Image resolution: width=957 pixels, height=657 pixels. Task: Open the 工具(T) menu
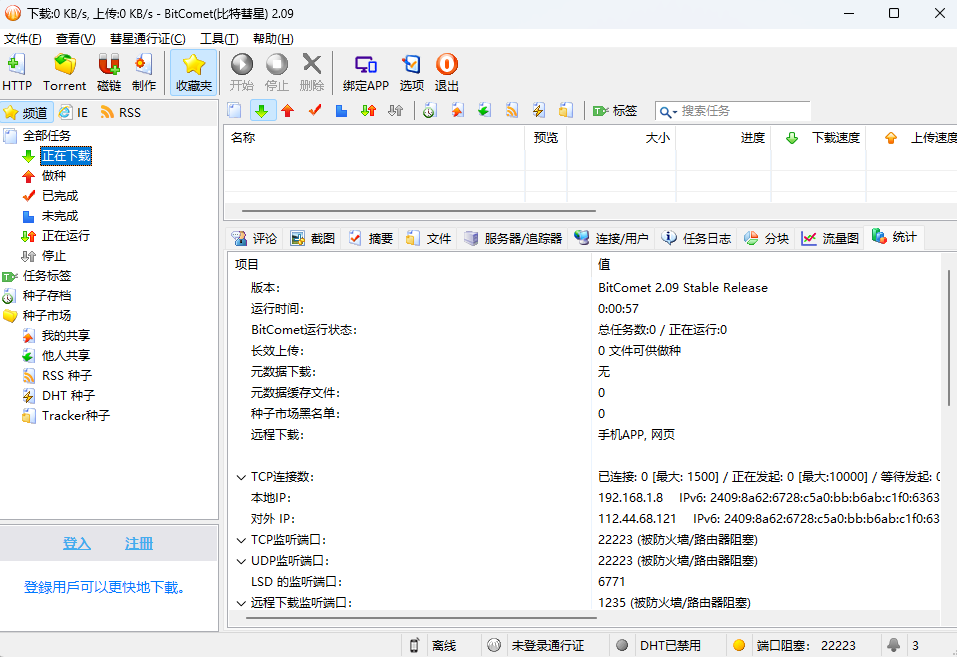(219, 38)
